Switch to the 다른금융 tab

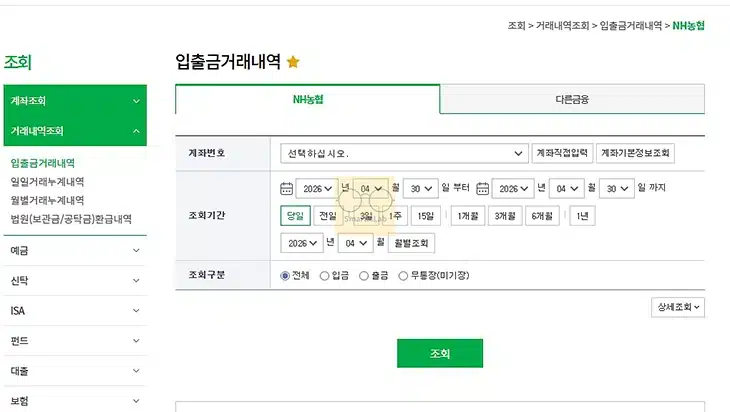[572, 99]
